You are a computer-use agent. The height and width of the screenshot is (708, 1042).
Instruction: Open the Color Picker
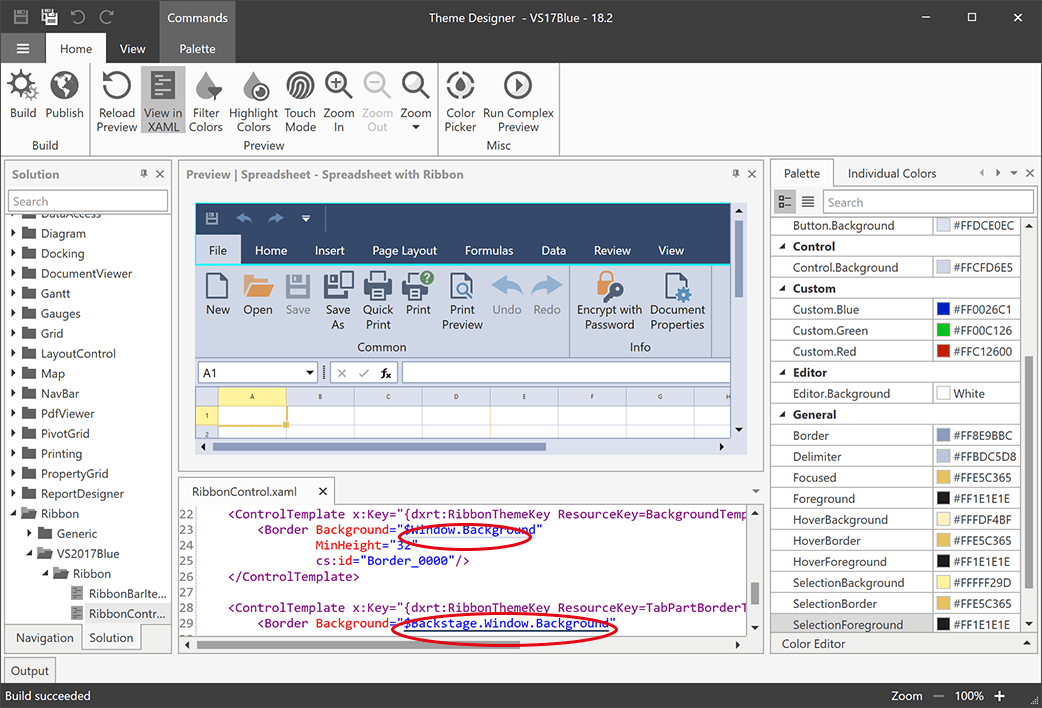[459, 97]
